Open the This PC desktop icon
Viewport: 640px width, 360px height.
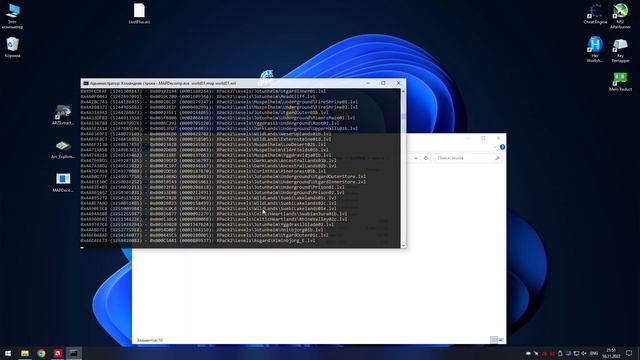coord(13,16)
